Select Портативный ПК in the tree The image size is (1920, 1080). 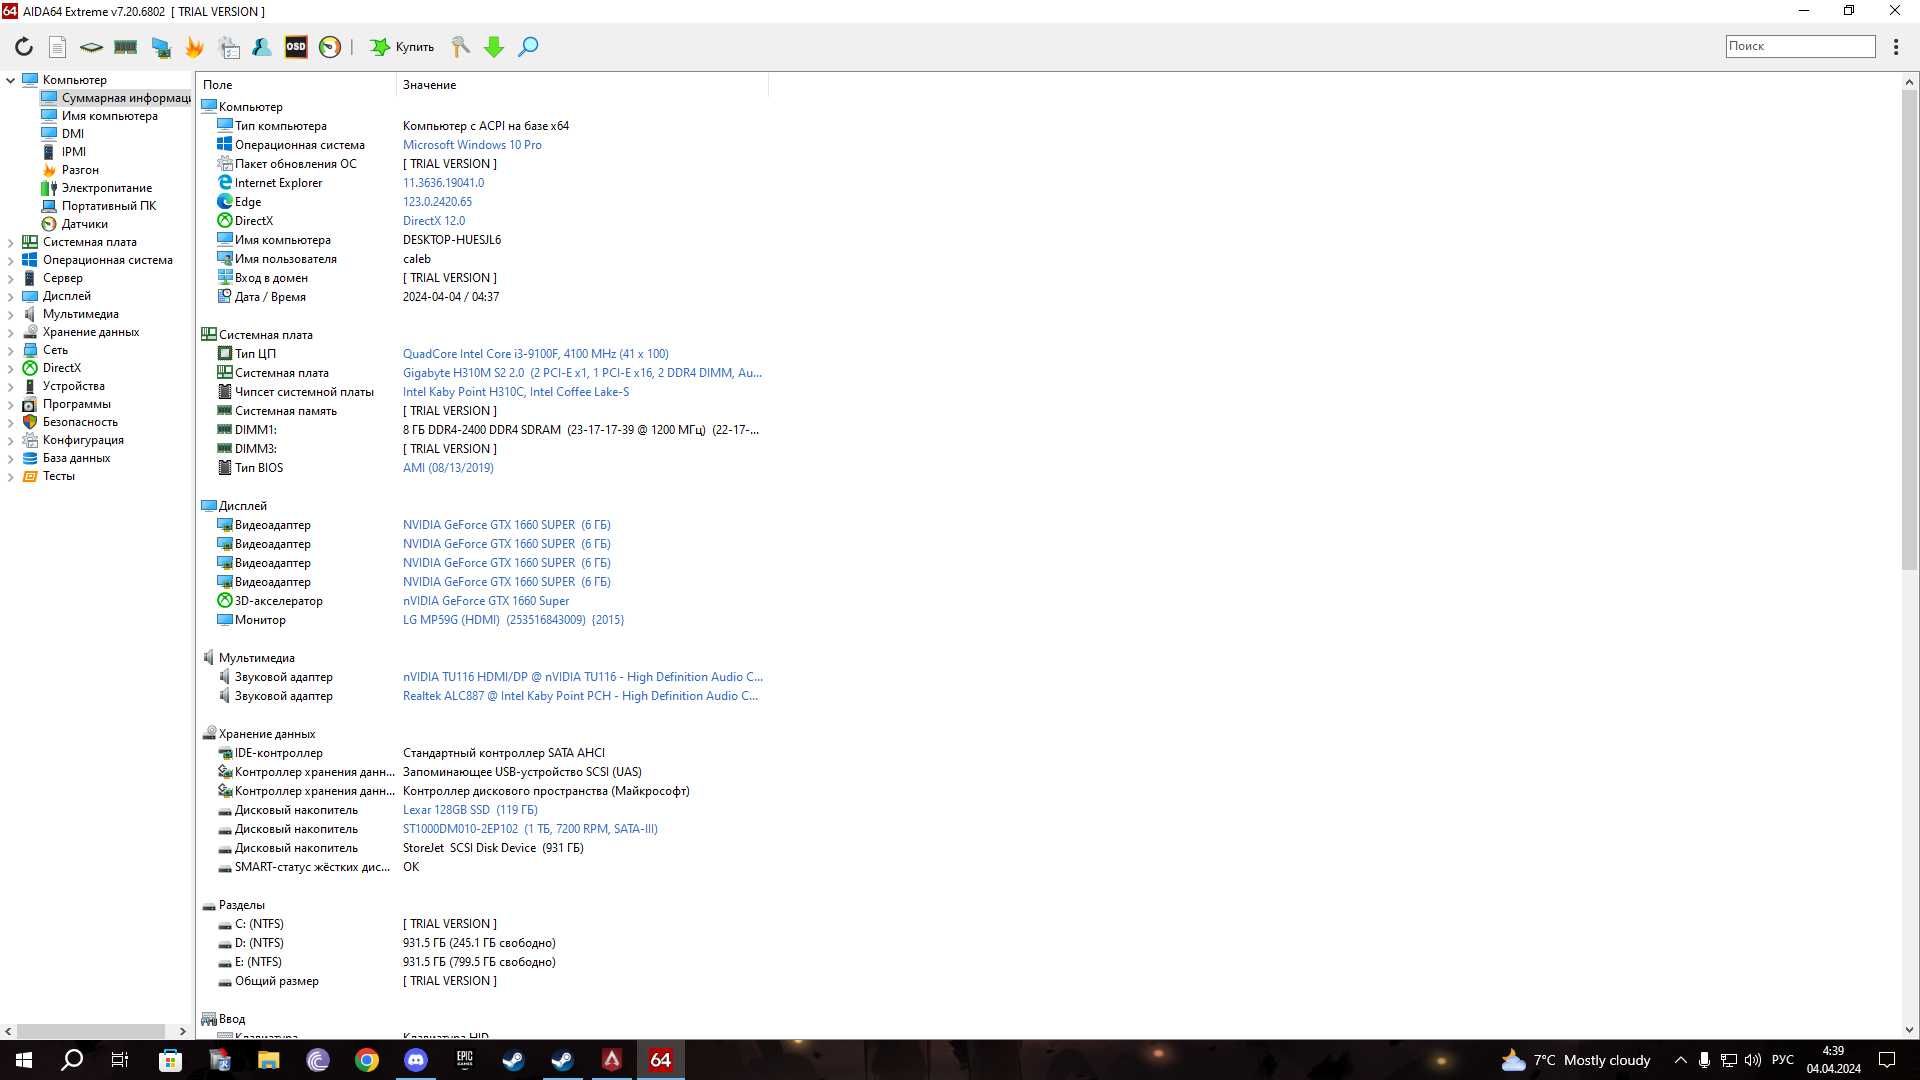click(99, 206)
